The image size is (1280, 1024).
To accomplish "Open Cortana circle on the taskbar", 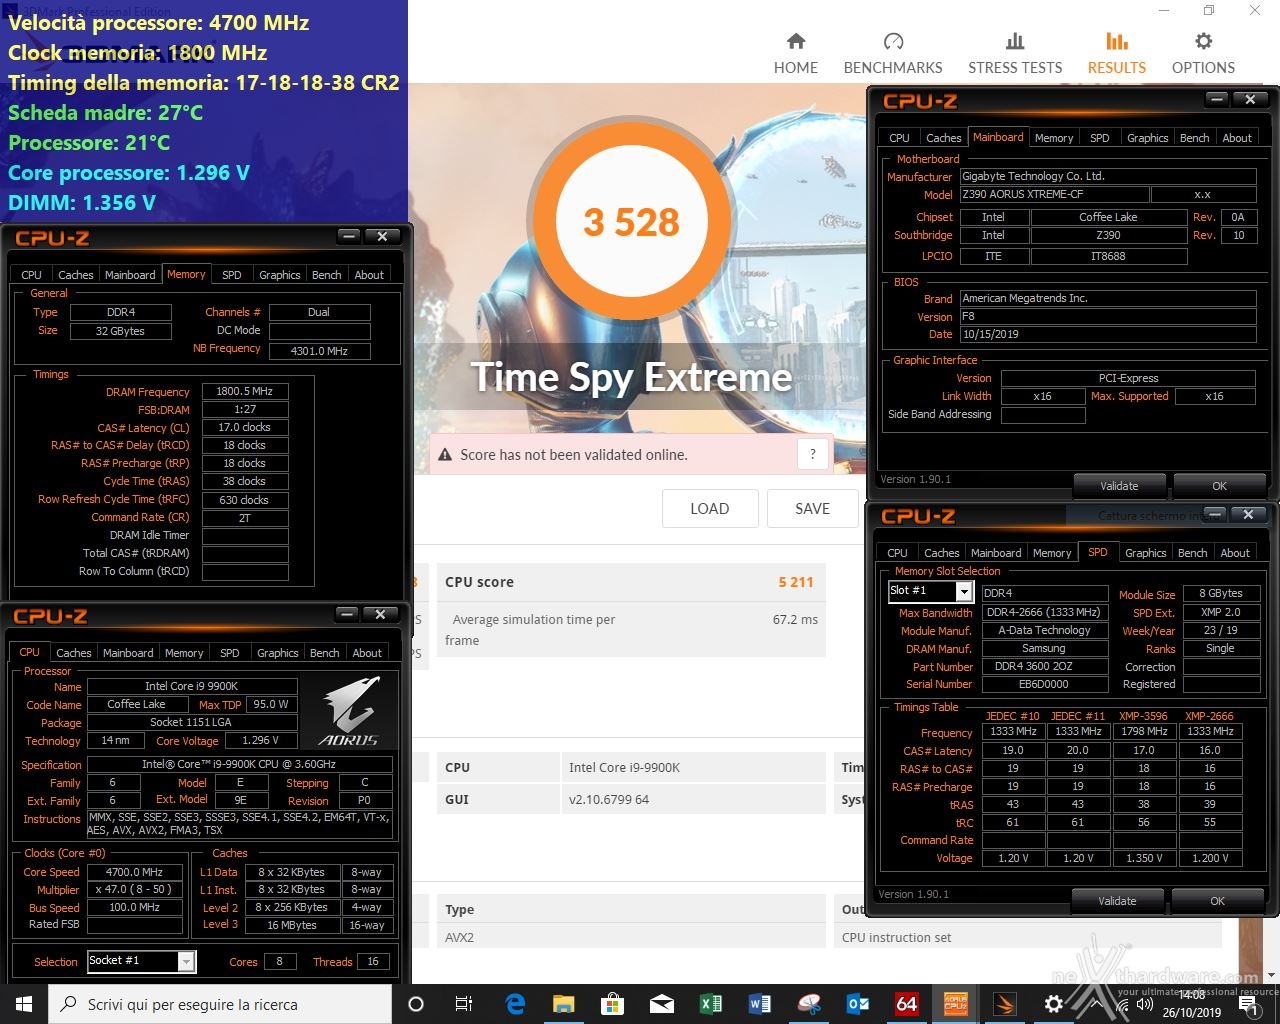I will click(416, 1004).
